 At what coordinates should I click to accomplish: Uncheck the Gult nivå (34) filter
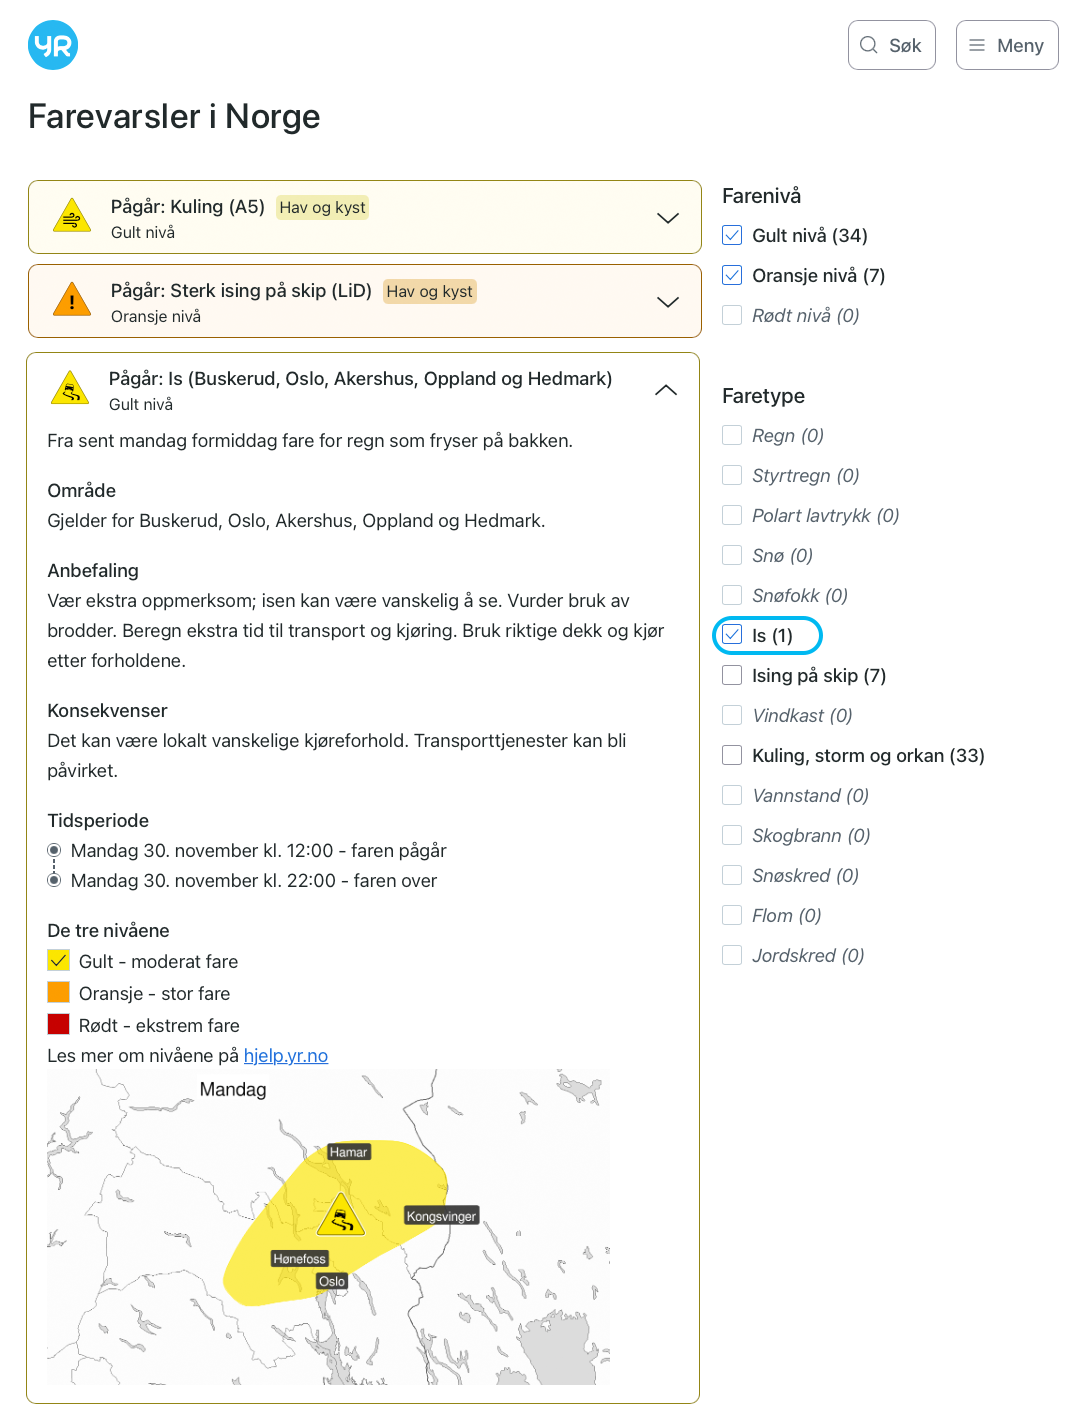tap(732, 235)
